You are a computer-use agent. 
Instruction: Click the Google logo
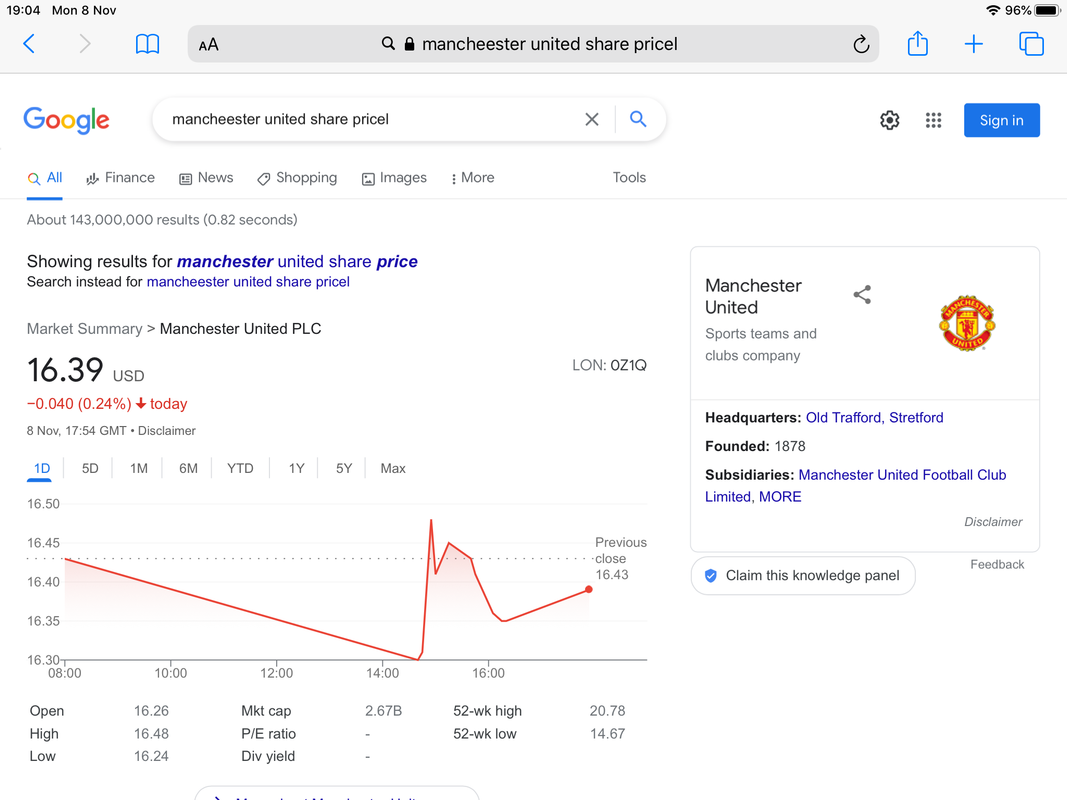[x=66, y=120]
